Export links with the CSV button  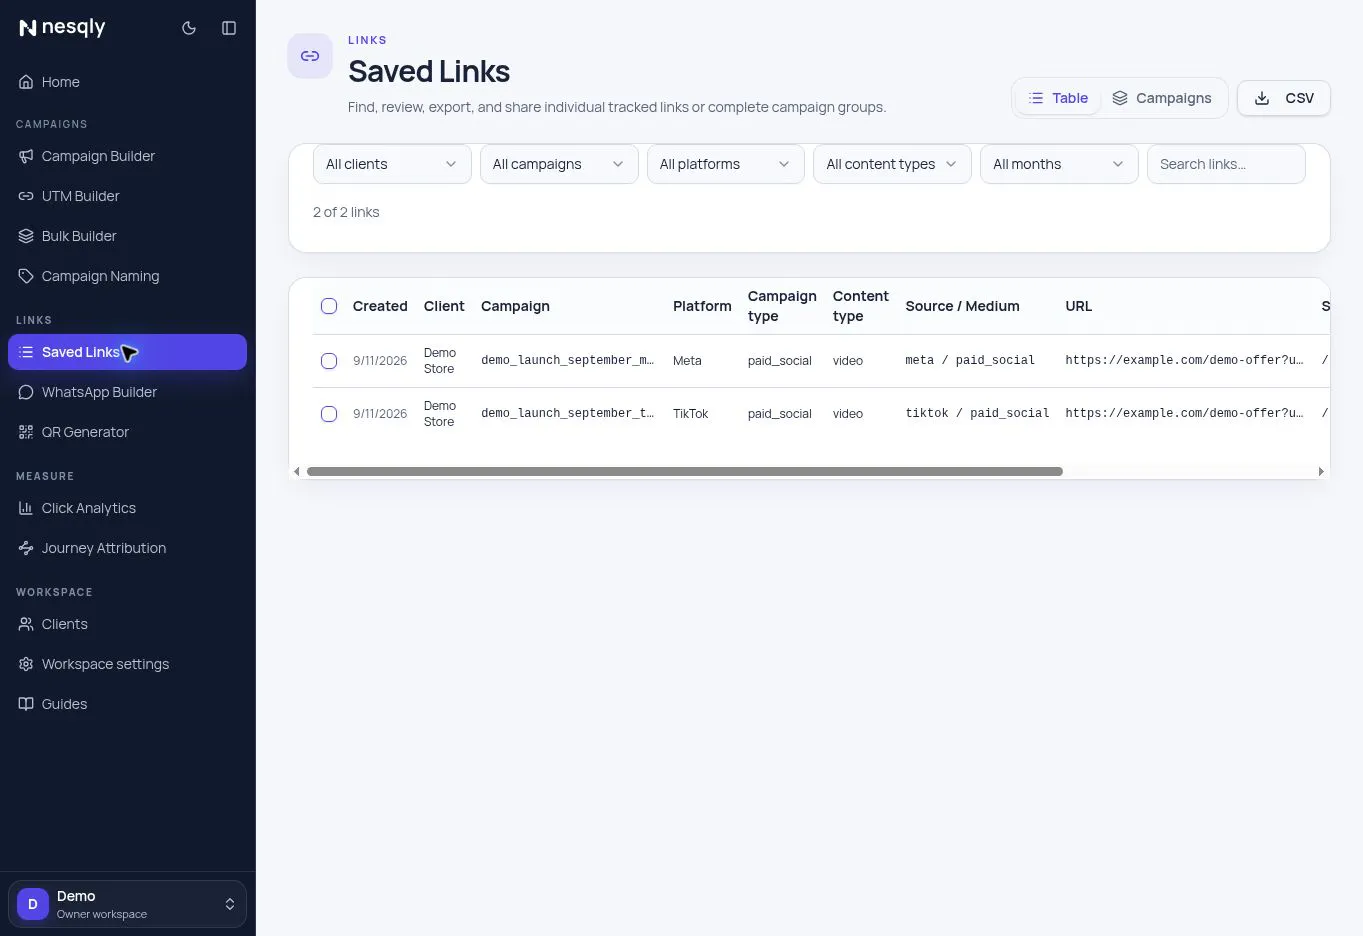click(x=1284, y=98)
